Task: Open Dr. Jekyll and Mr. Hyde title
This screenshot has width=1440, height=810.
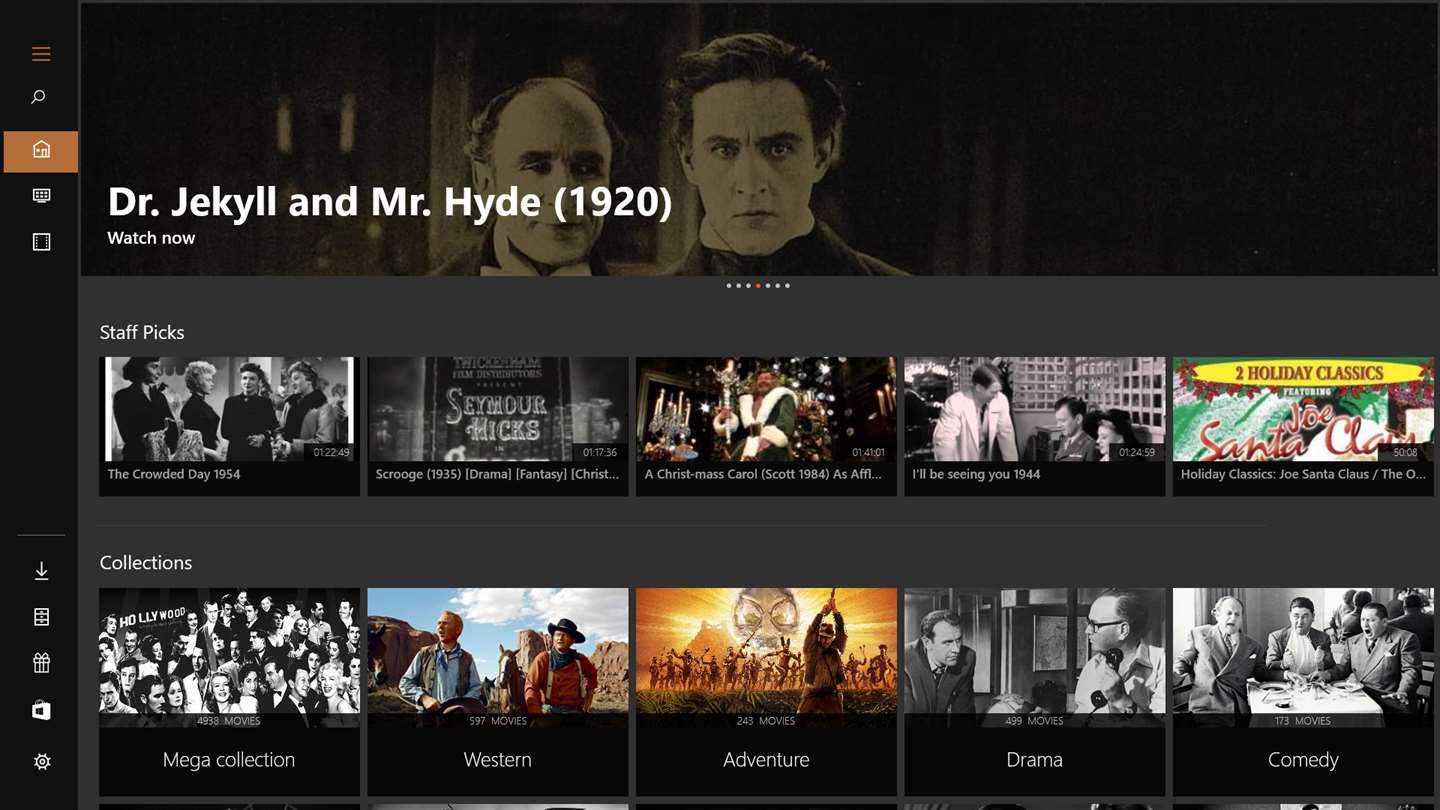Action: pyautogui.click(x=390, y=202)
